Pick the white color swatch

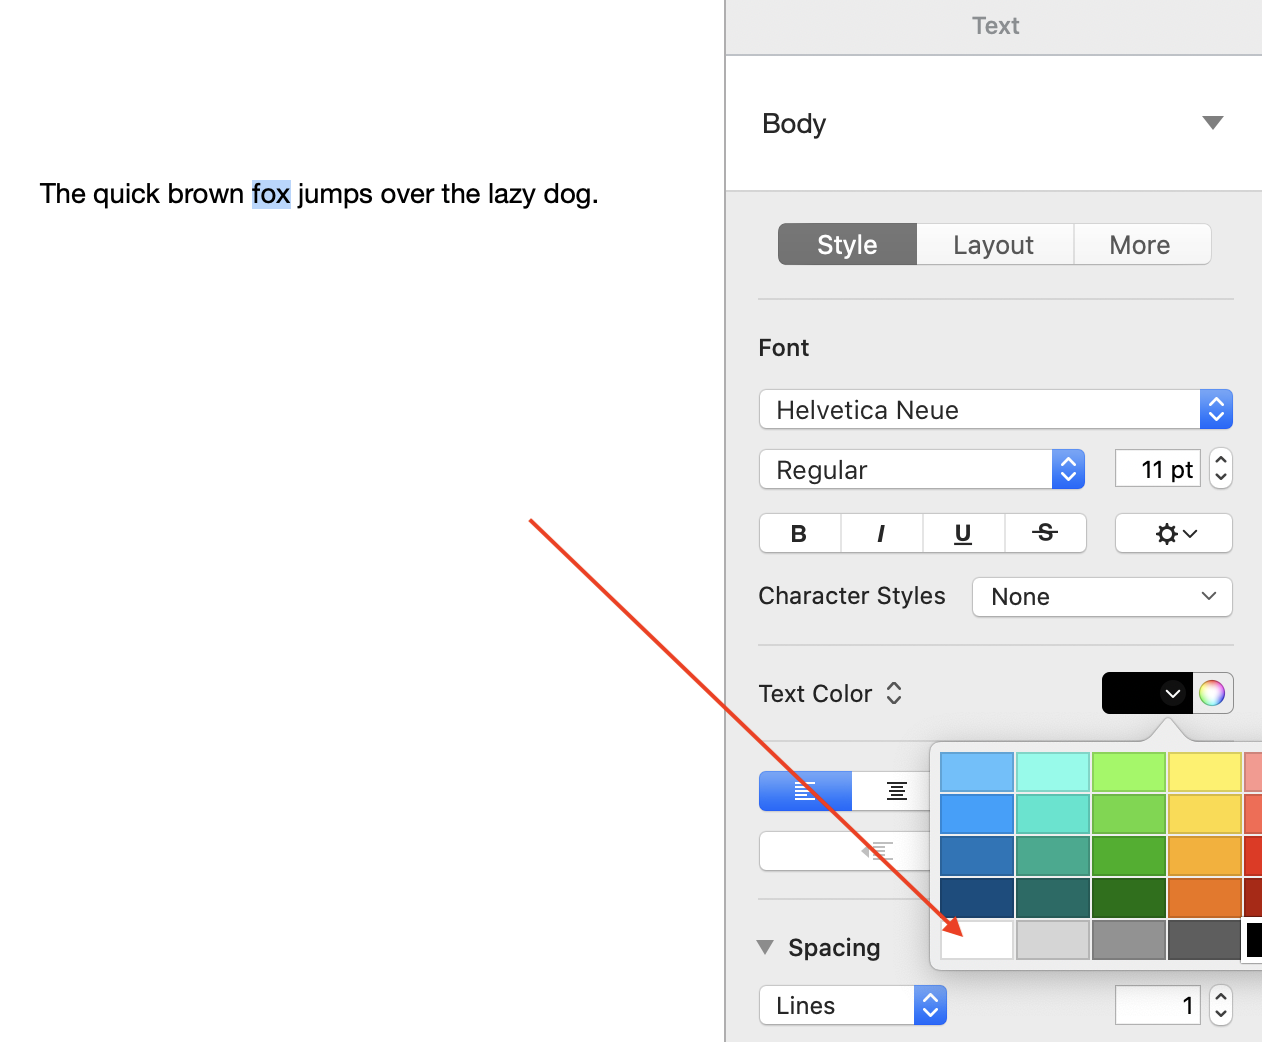(977, 940)
